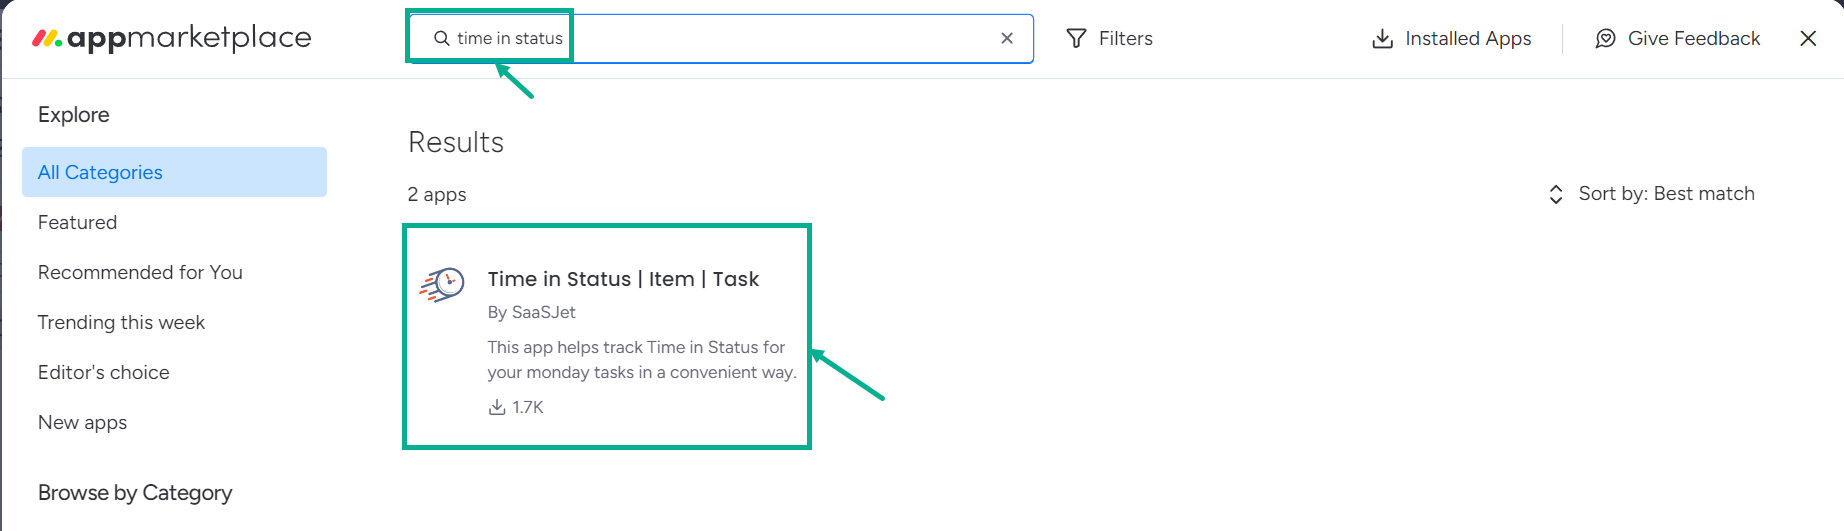Click the Installed Apps download icon
1844x531 pixels.
point(1382,38)
